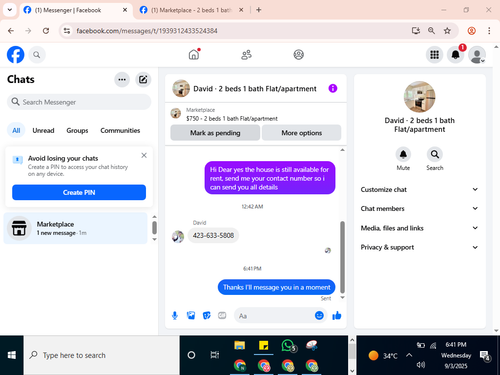This screenshot has height=375, width=500.
Task: Click the Aa message input field
Action: pos(274,315)
